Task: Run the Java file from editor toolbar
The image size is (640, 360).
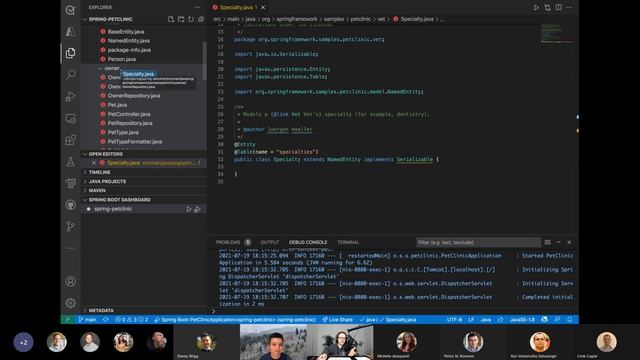Action: tap(536, 7)
